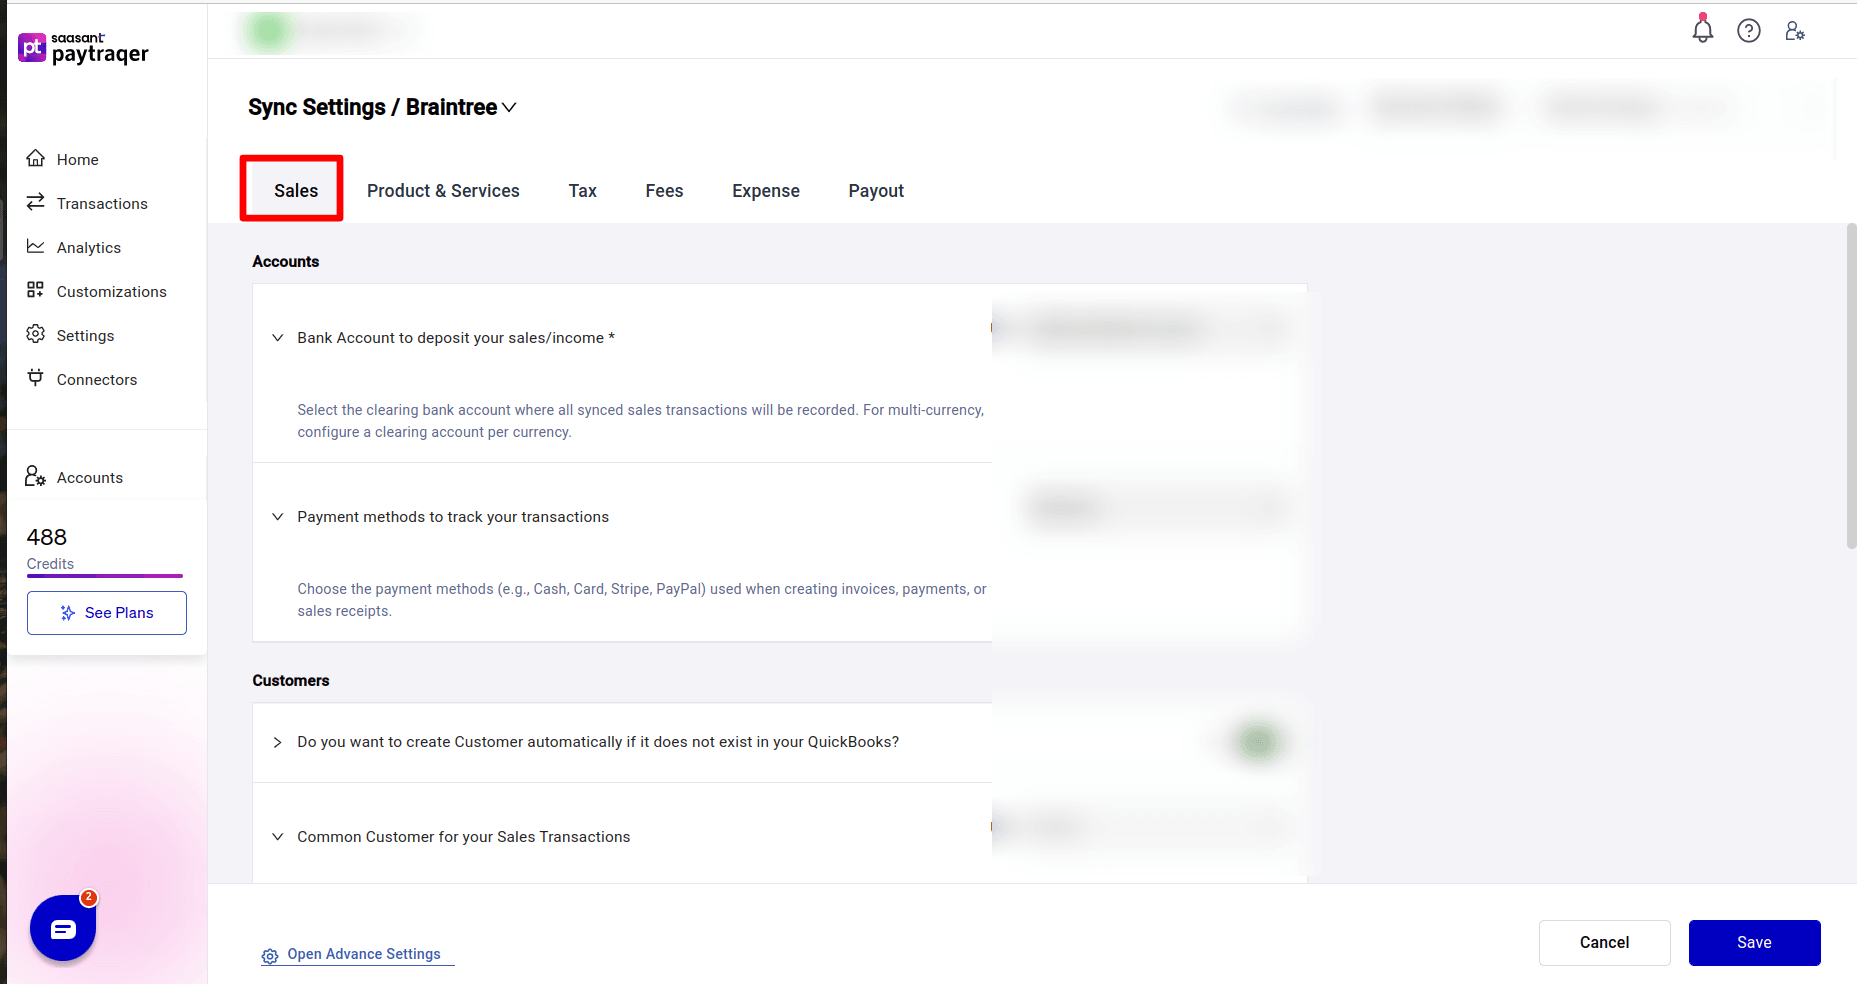Open the help icon
1857x984 pixels.
tap(1749, 30)
